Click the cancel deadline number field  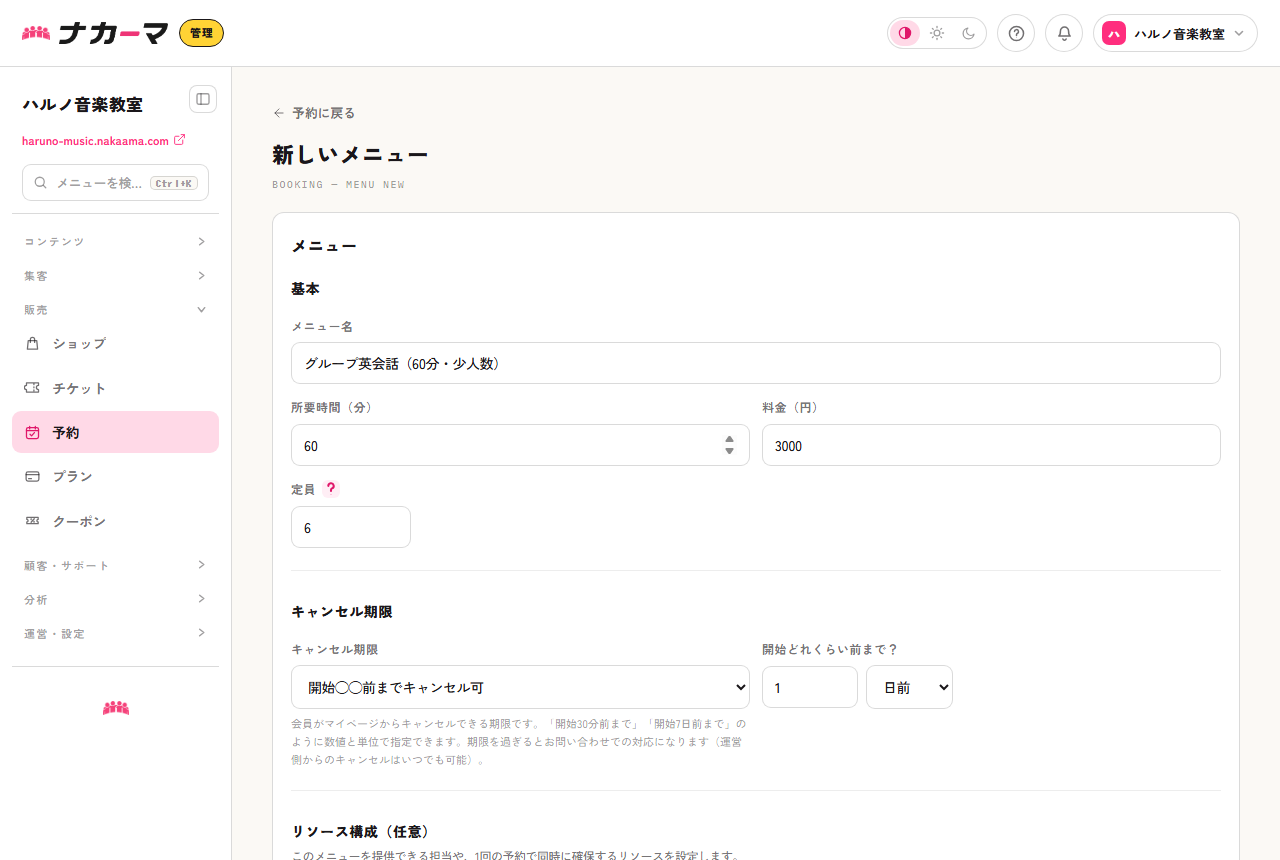click(810, 687)
